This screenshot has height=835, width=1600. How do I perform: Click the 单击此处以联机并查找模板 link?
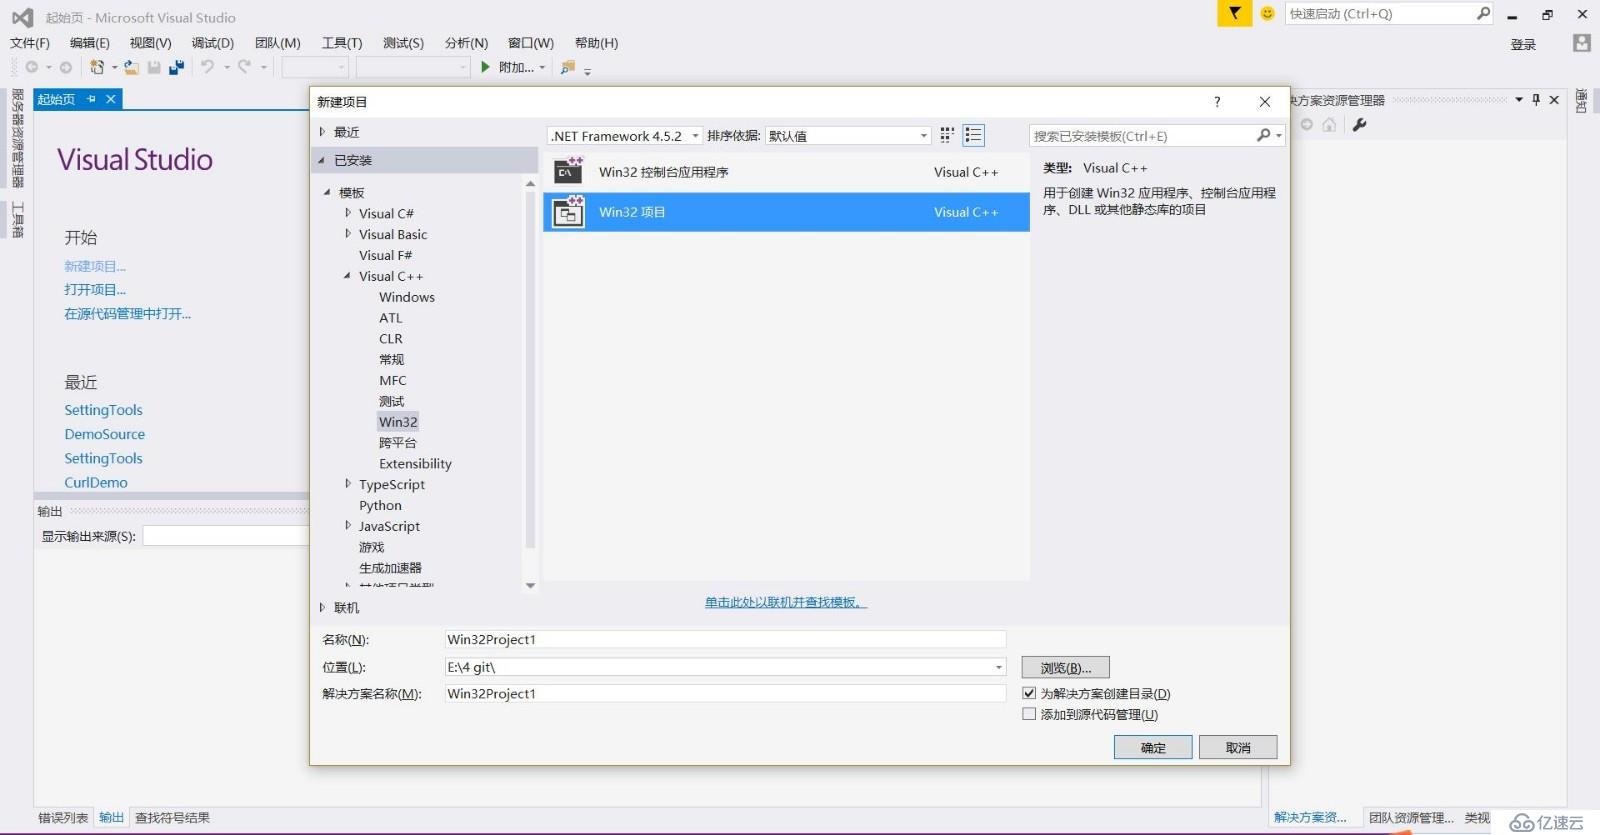pyautogui.click(x=786, y=602)
